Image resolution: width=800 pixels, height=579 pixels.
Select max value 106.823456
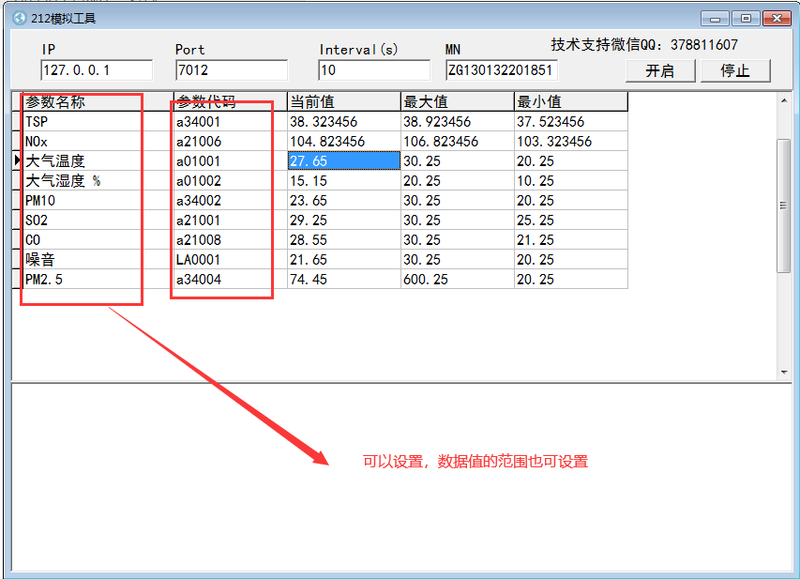pyautogui.click(x=457, y=141)
